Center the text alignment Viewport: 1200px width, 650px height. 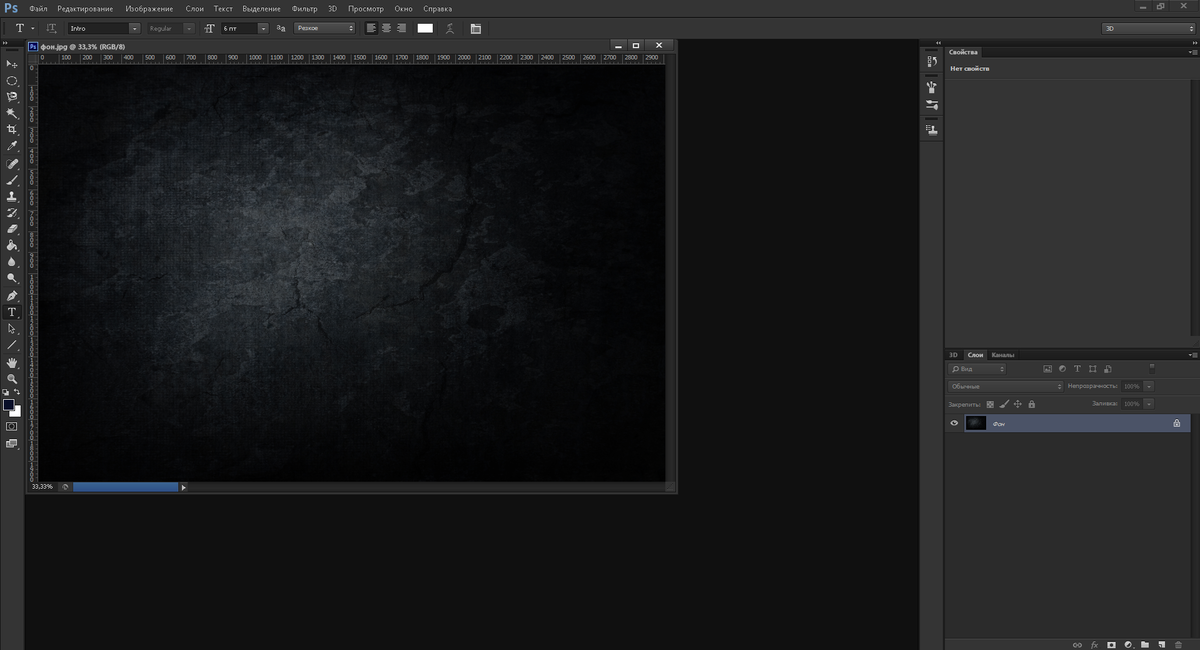click(x=386, y=28)
